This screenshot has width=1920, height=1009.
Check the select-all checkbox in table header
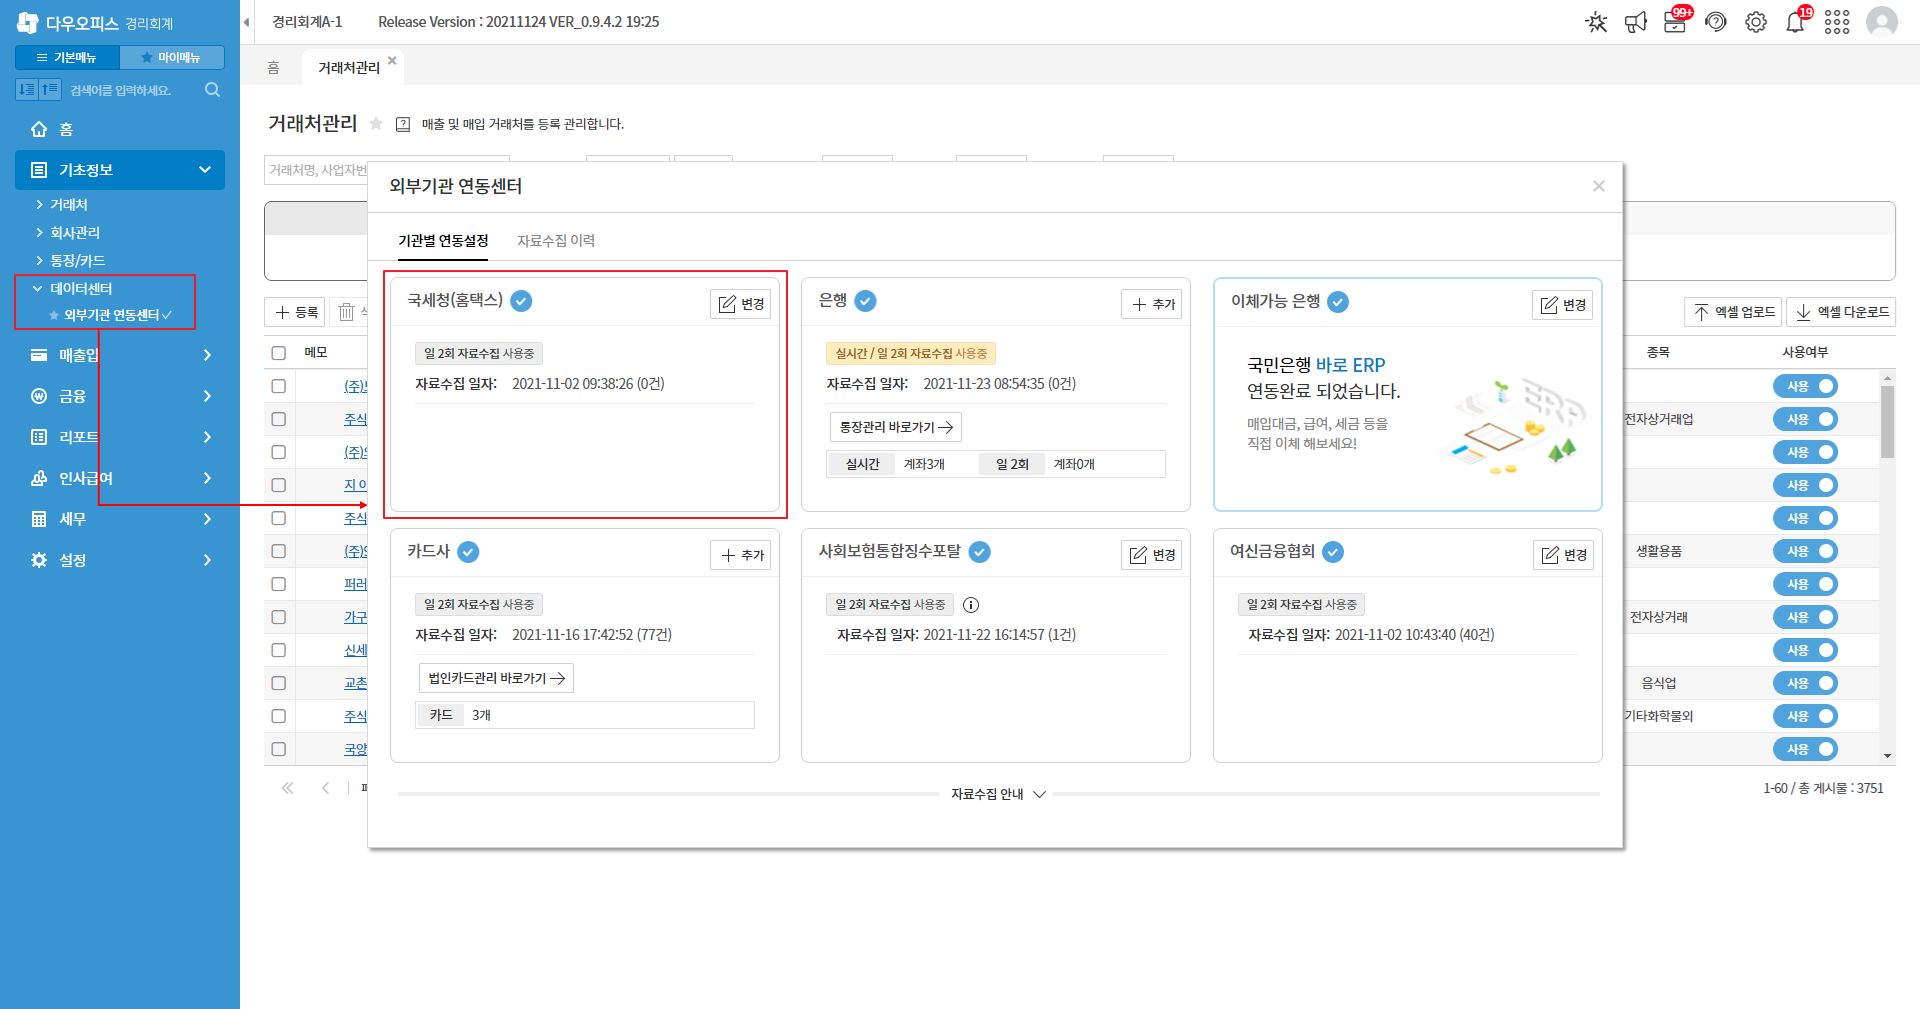click(279, 353)
